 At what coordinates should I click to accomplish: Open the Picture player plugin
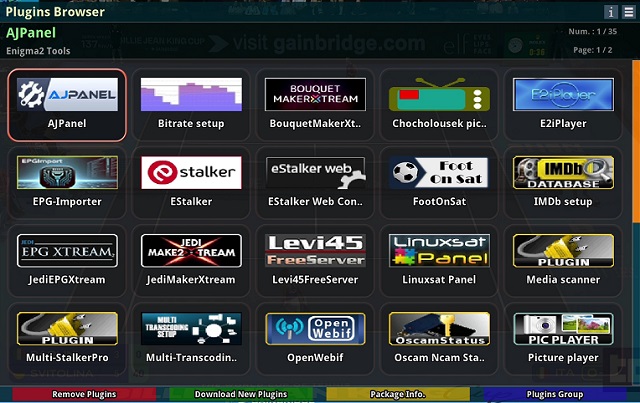[x=563, y=339]
